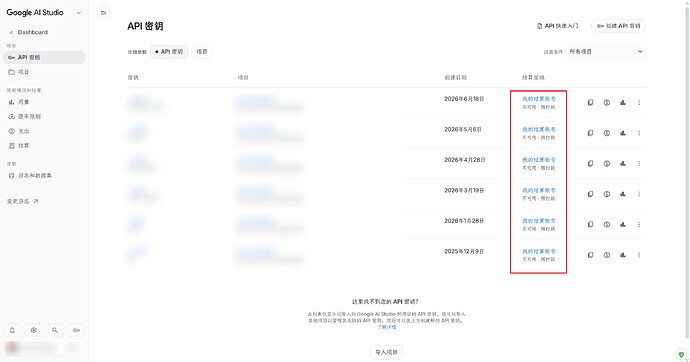Screen dimensions: 690x362
Task: Click the 创建 API 密钥 button
Action: click(618, 26)
